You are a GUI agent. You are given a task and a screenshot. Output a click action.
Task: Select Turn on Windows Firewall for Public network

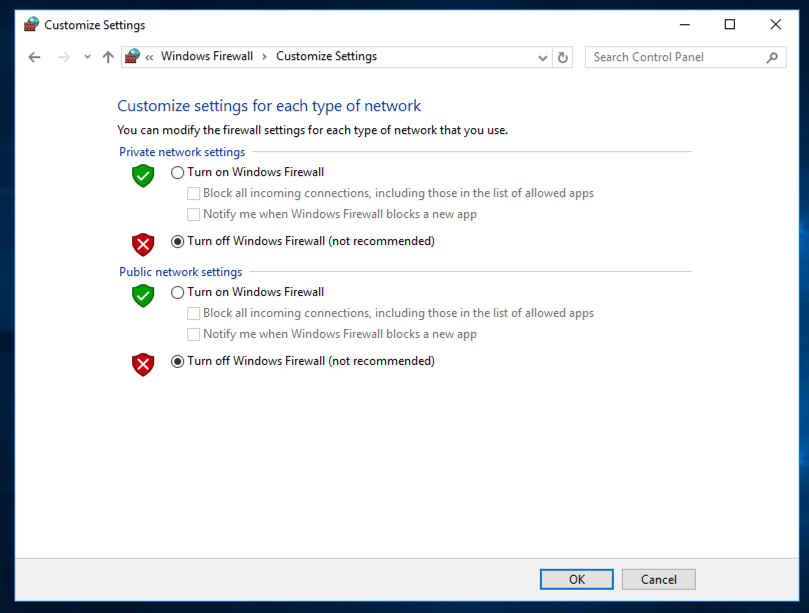point(178,292)
